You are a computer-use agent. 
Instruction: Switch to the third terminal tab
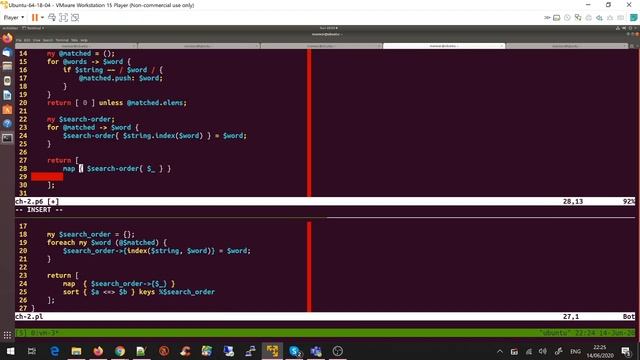click(321, 46)
